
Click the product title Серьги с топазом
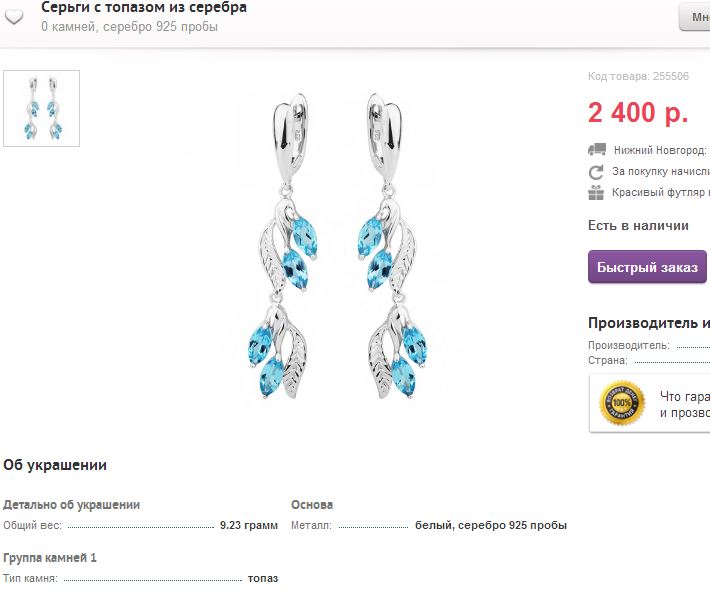(144, 8)
